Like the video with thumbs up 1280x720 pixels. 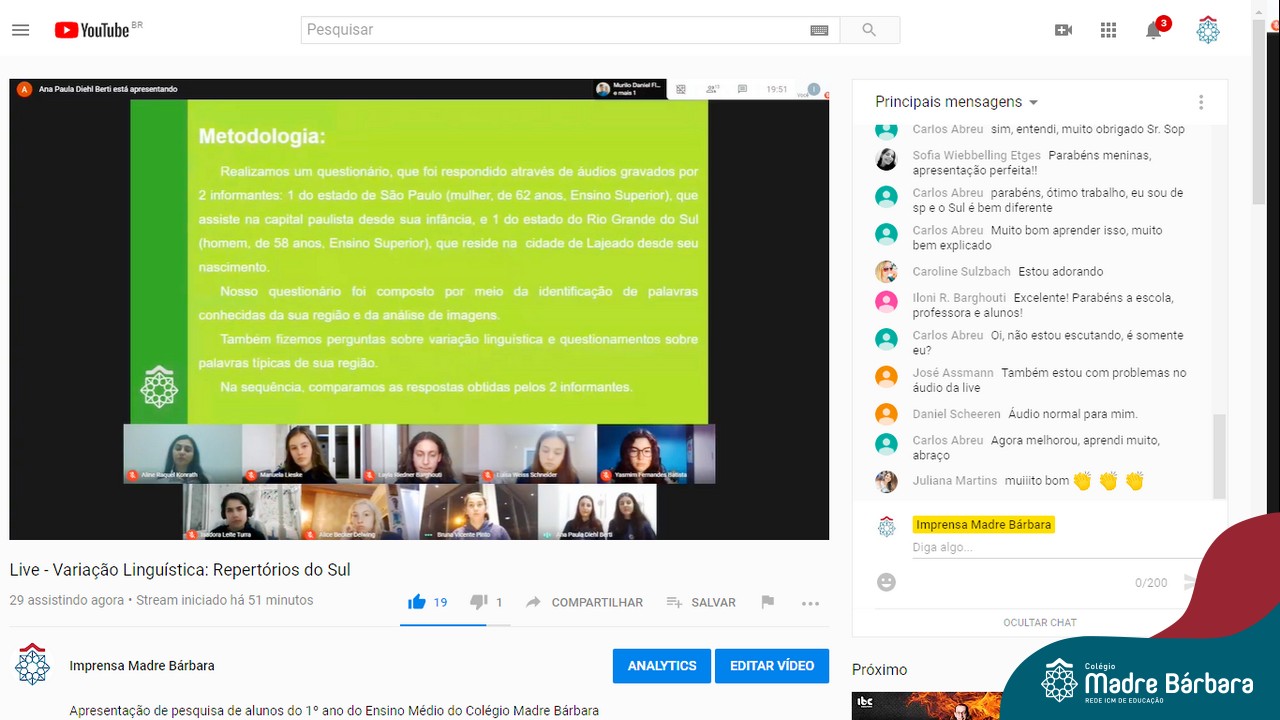tap(417, 602)
